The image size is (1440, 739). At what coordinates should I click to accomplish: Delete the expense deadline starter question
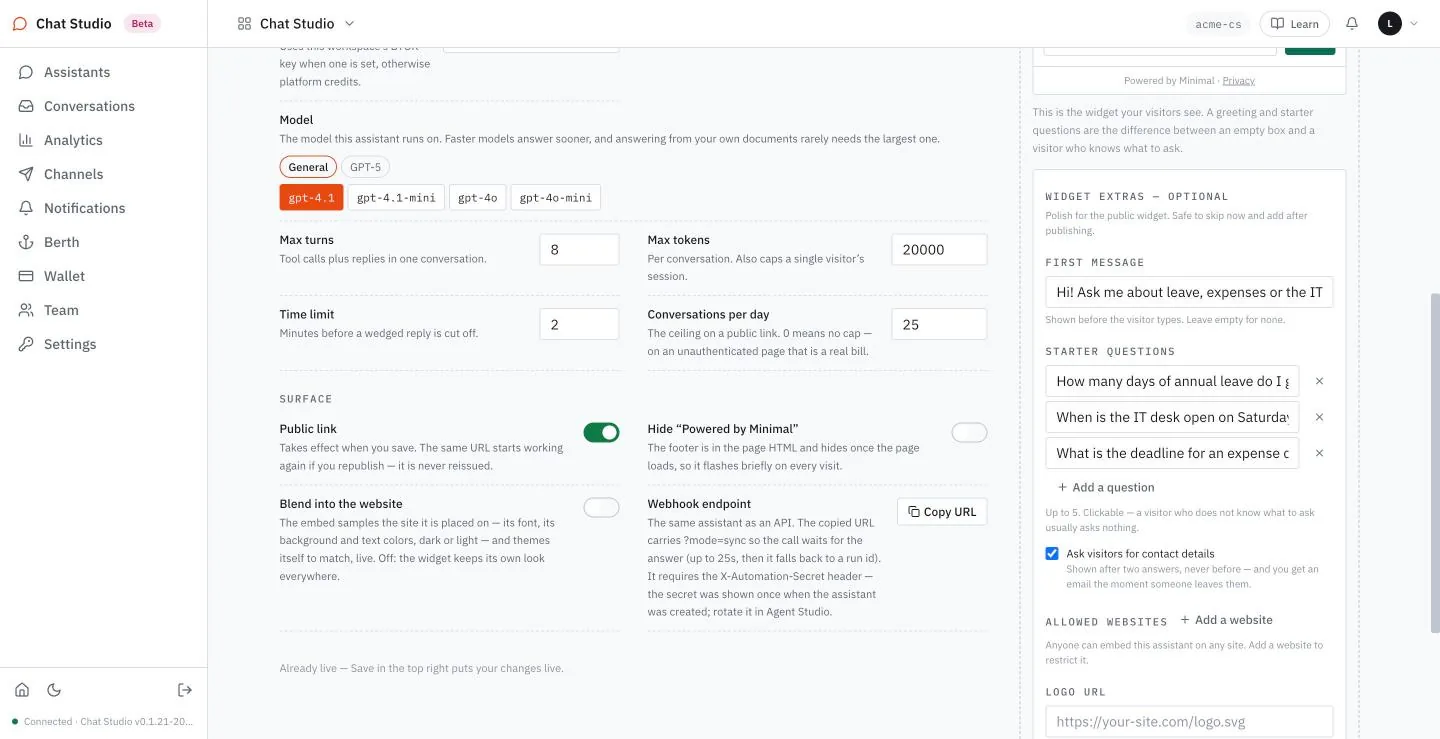tap(1319, 453)
